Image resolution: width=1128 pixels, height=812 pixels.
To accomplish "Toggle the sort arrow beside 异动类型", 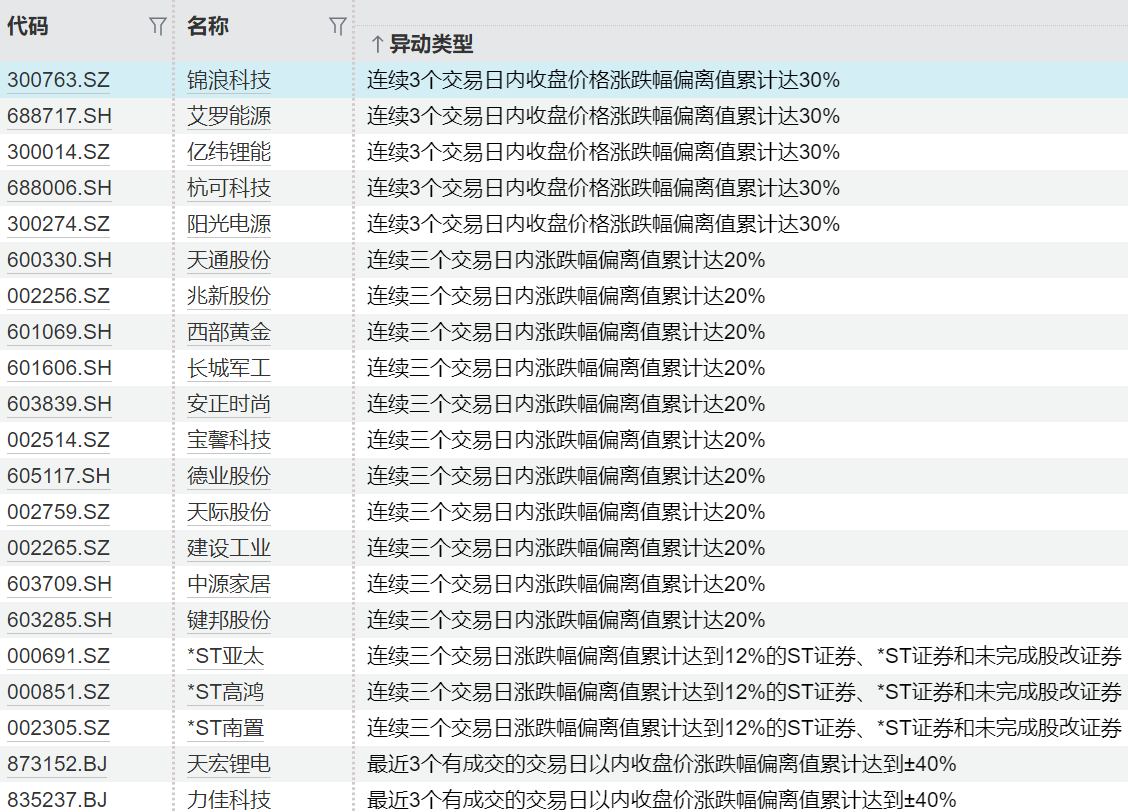I will (377, 45).
